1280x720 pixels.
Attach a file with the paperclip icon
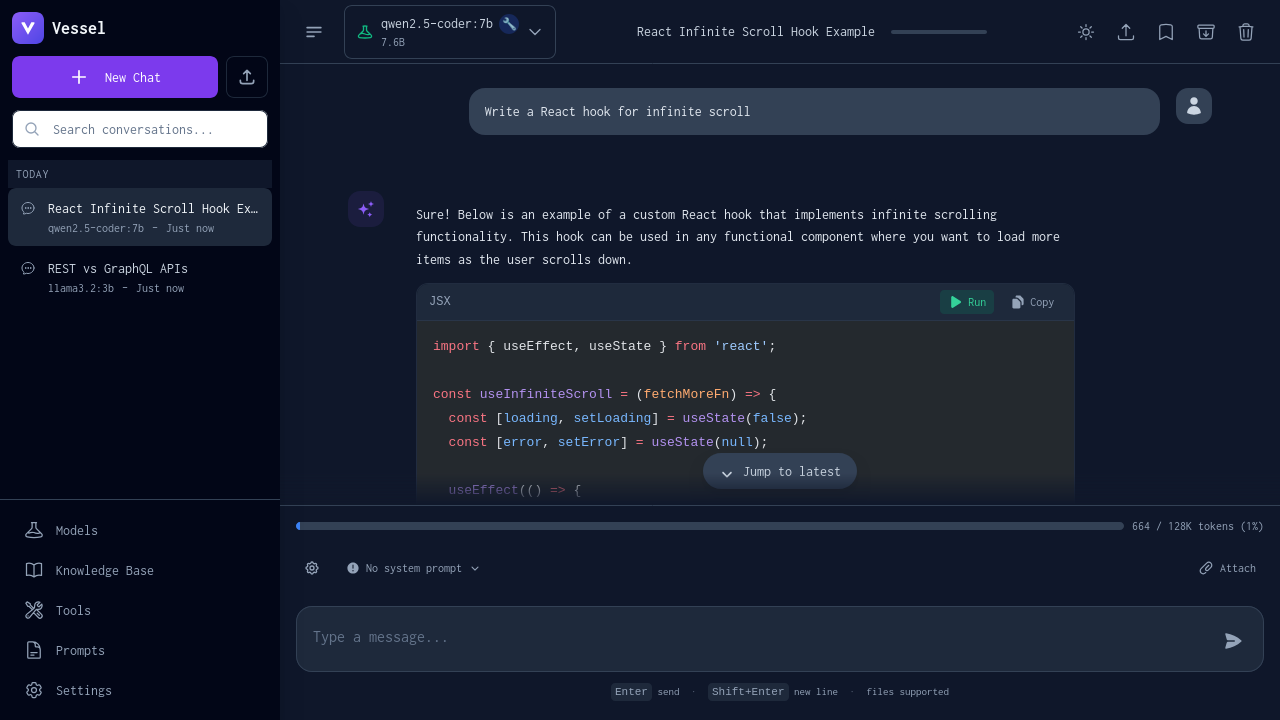(x=1228, y=568)
